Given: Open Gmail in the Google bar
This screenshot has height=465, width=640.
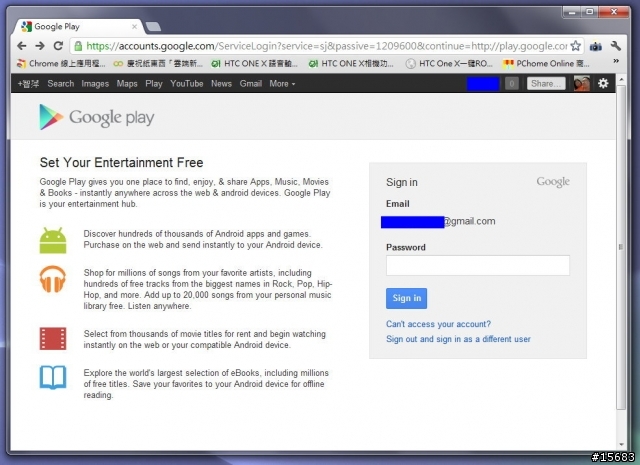Looking at the screenshot, I should pos(251,83).
